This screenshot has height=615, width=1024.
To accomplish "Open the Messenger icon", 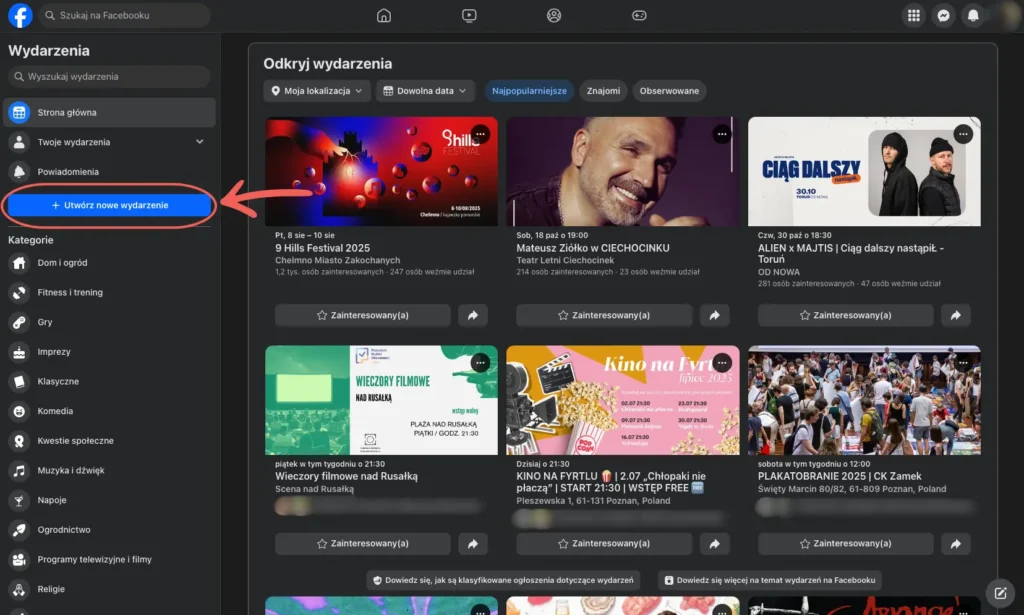I will coord(942,15).
